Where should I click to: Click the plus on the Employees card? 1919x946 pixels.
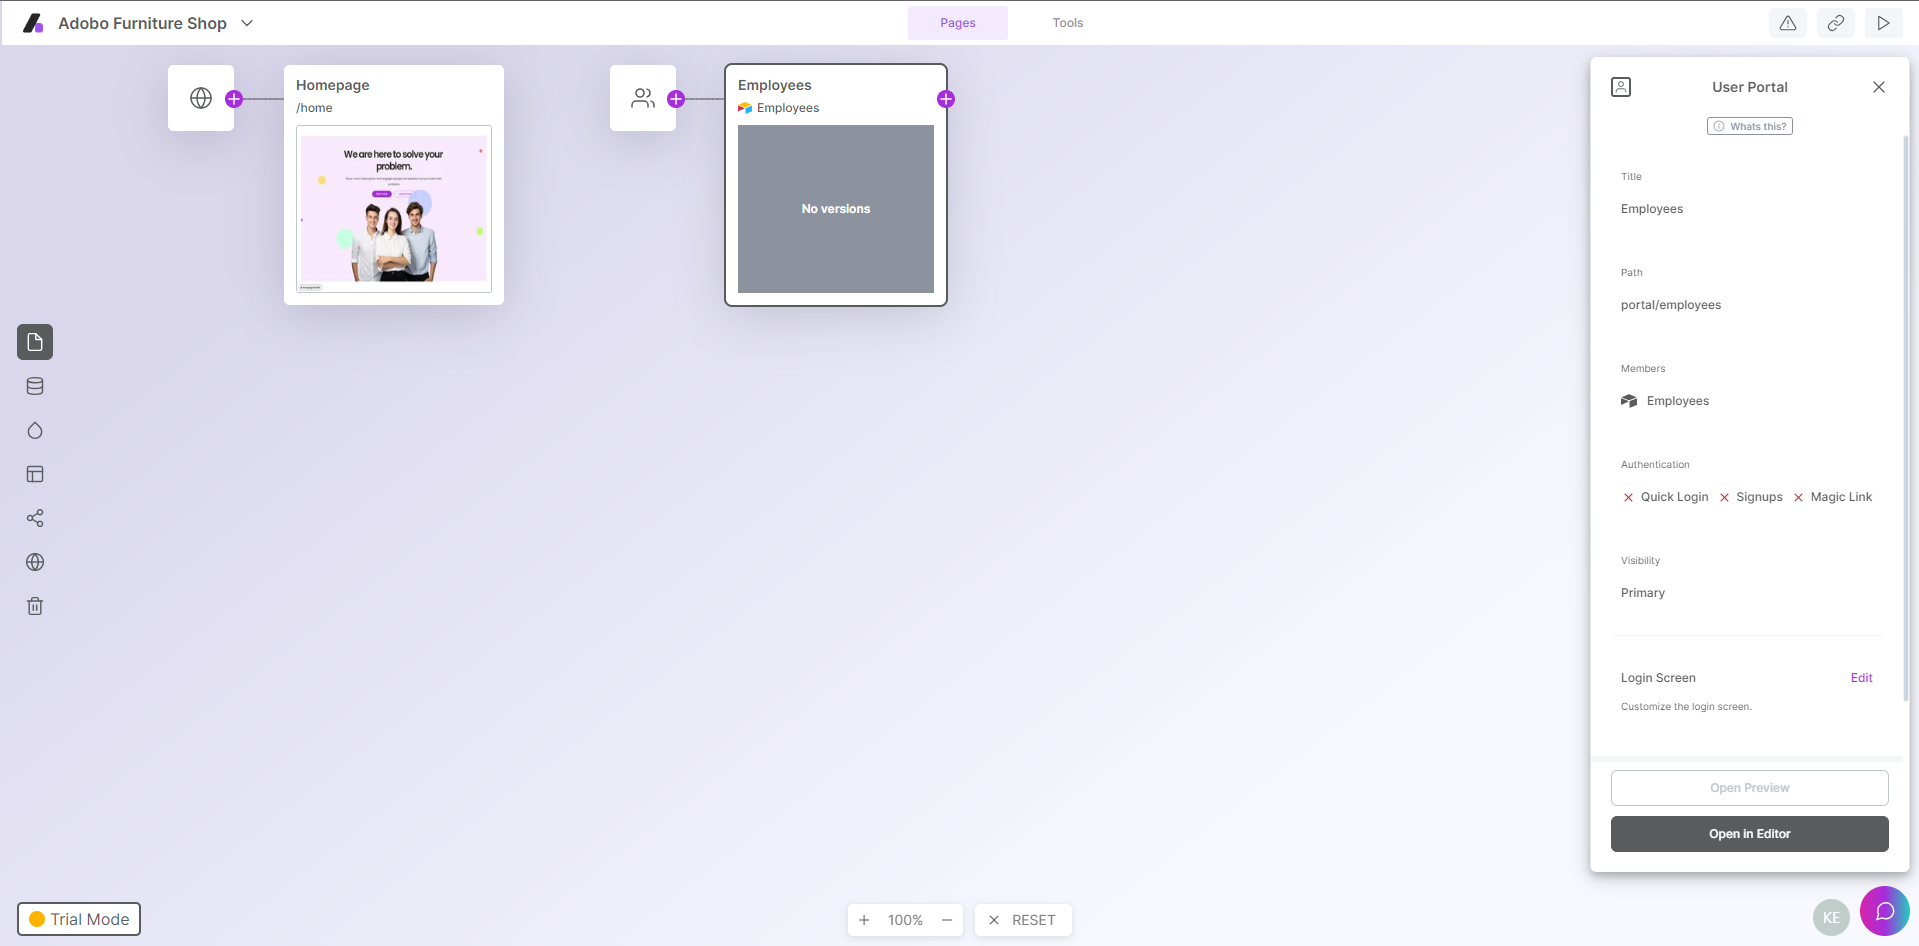click(946, 99)
